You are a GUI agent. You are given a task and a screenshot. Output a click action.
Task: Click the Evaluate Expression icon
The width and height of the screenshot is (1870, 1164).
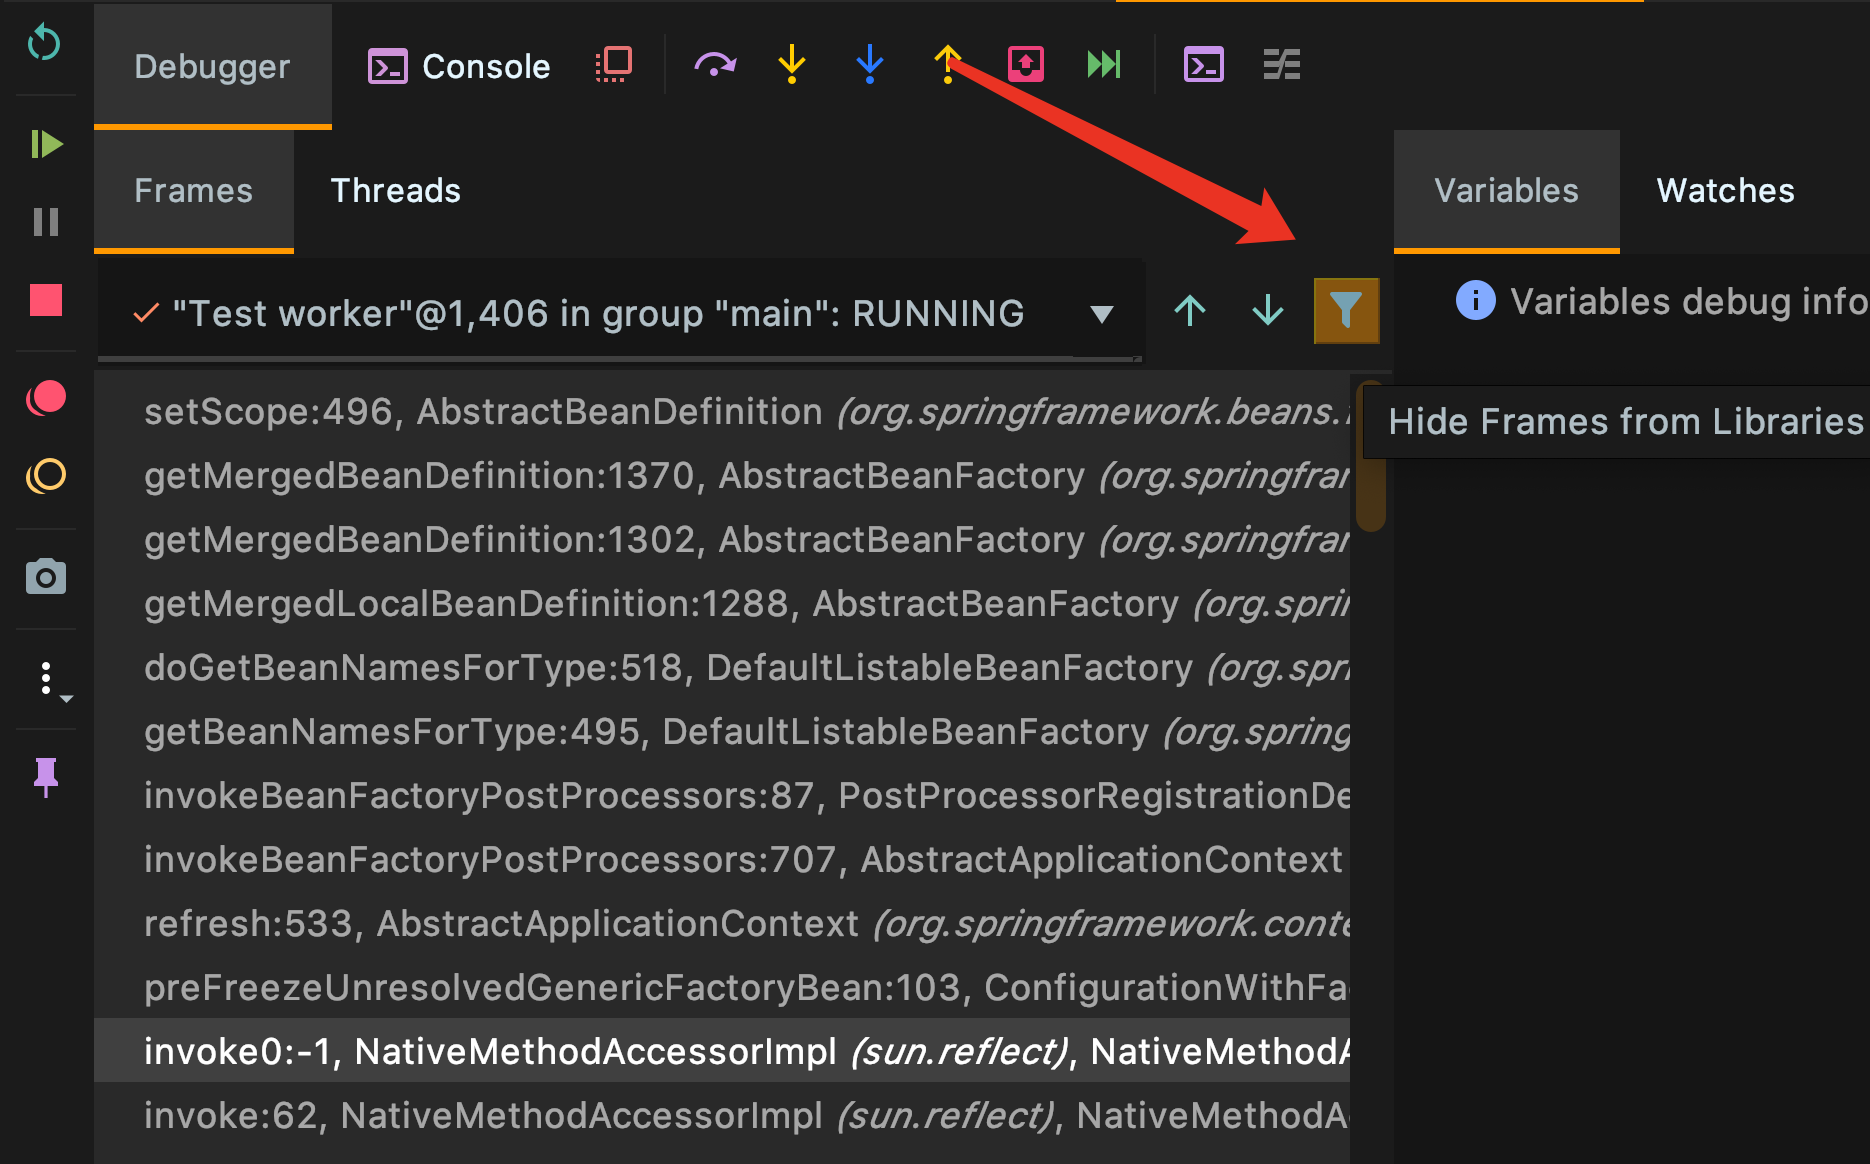1204,65
